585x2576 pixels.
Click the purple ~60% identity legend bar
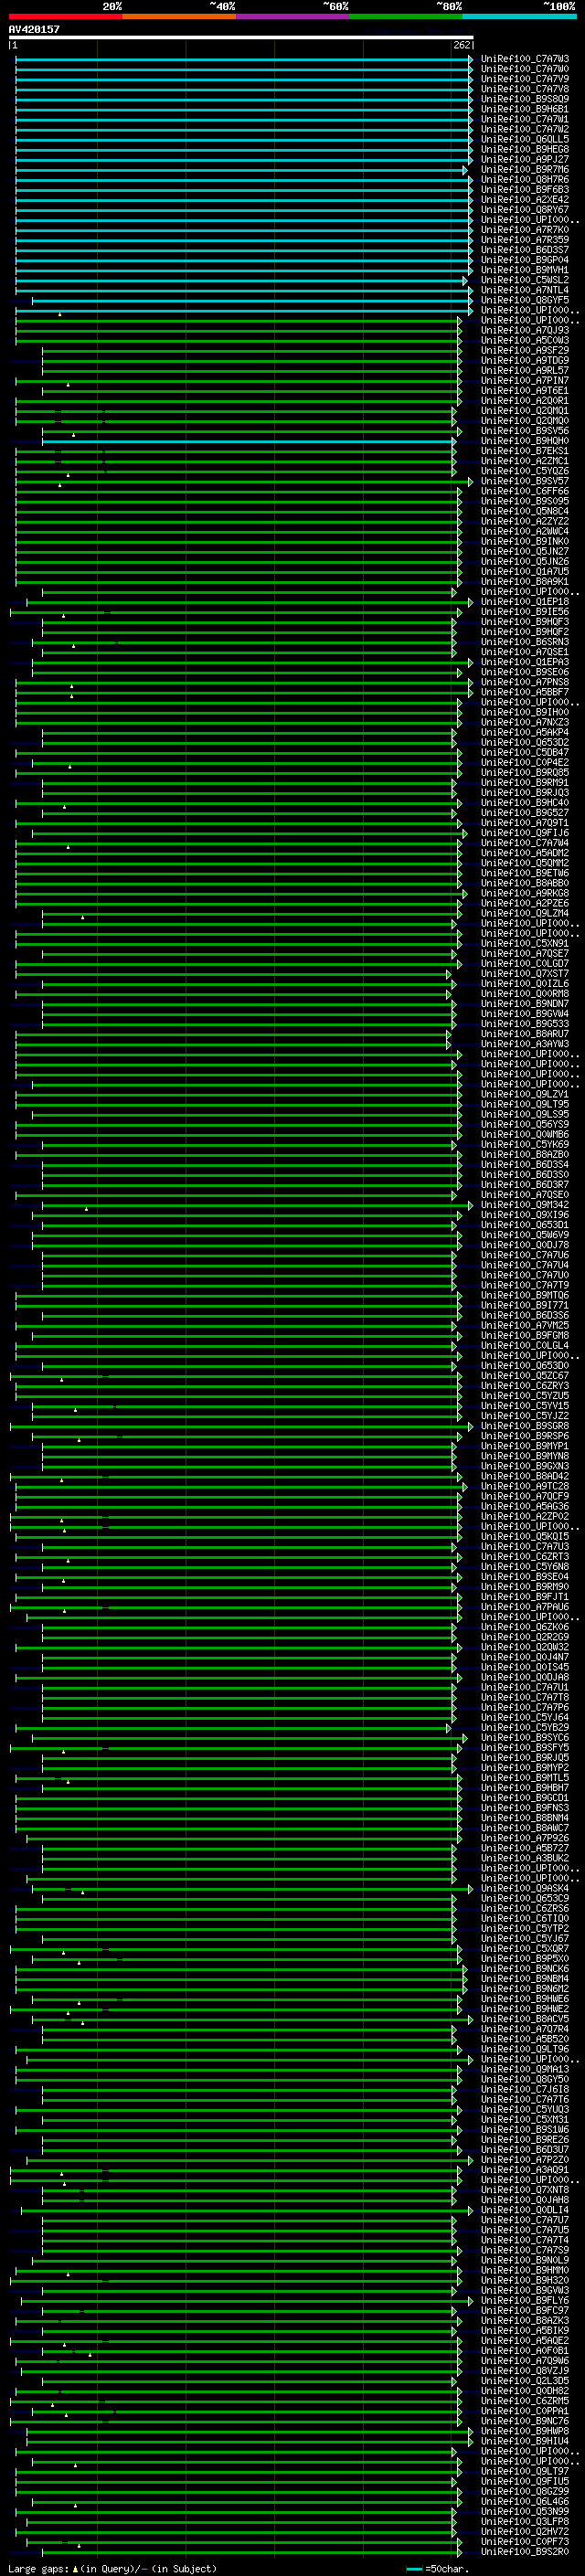[x=292, y=16]
